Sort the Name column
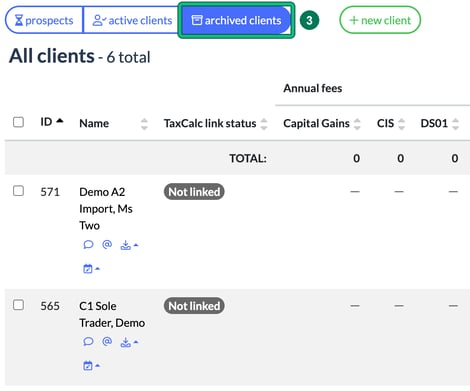The width and height of the screenshot is (470, 391). 144,124
